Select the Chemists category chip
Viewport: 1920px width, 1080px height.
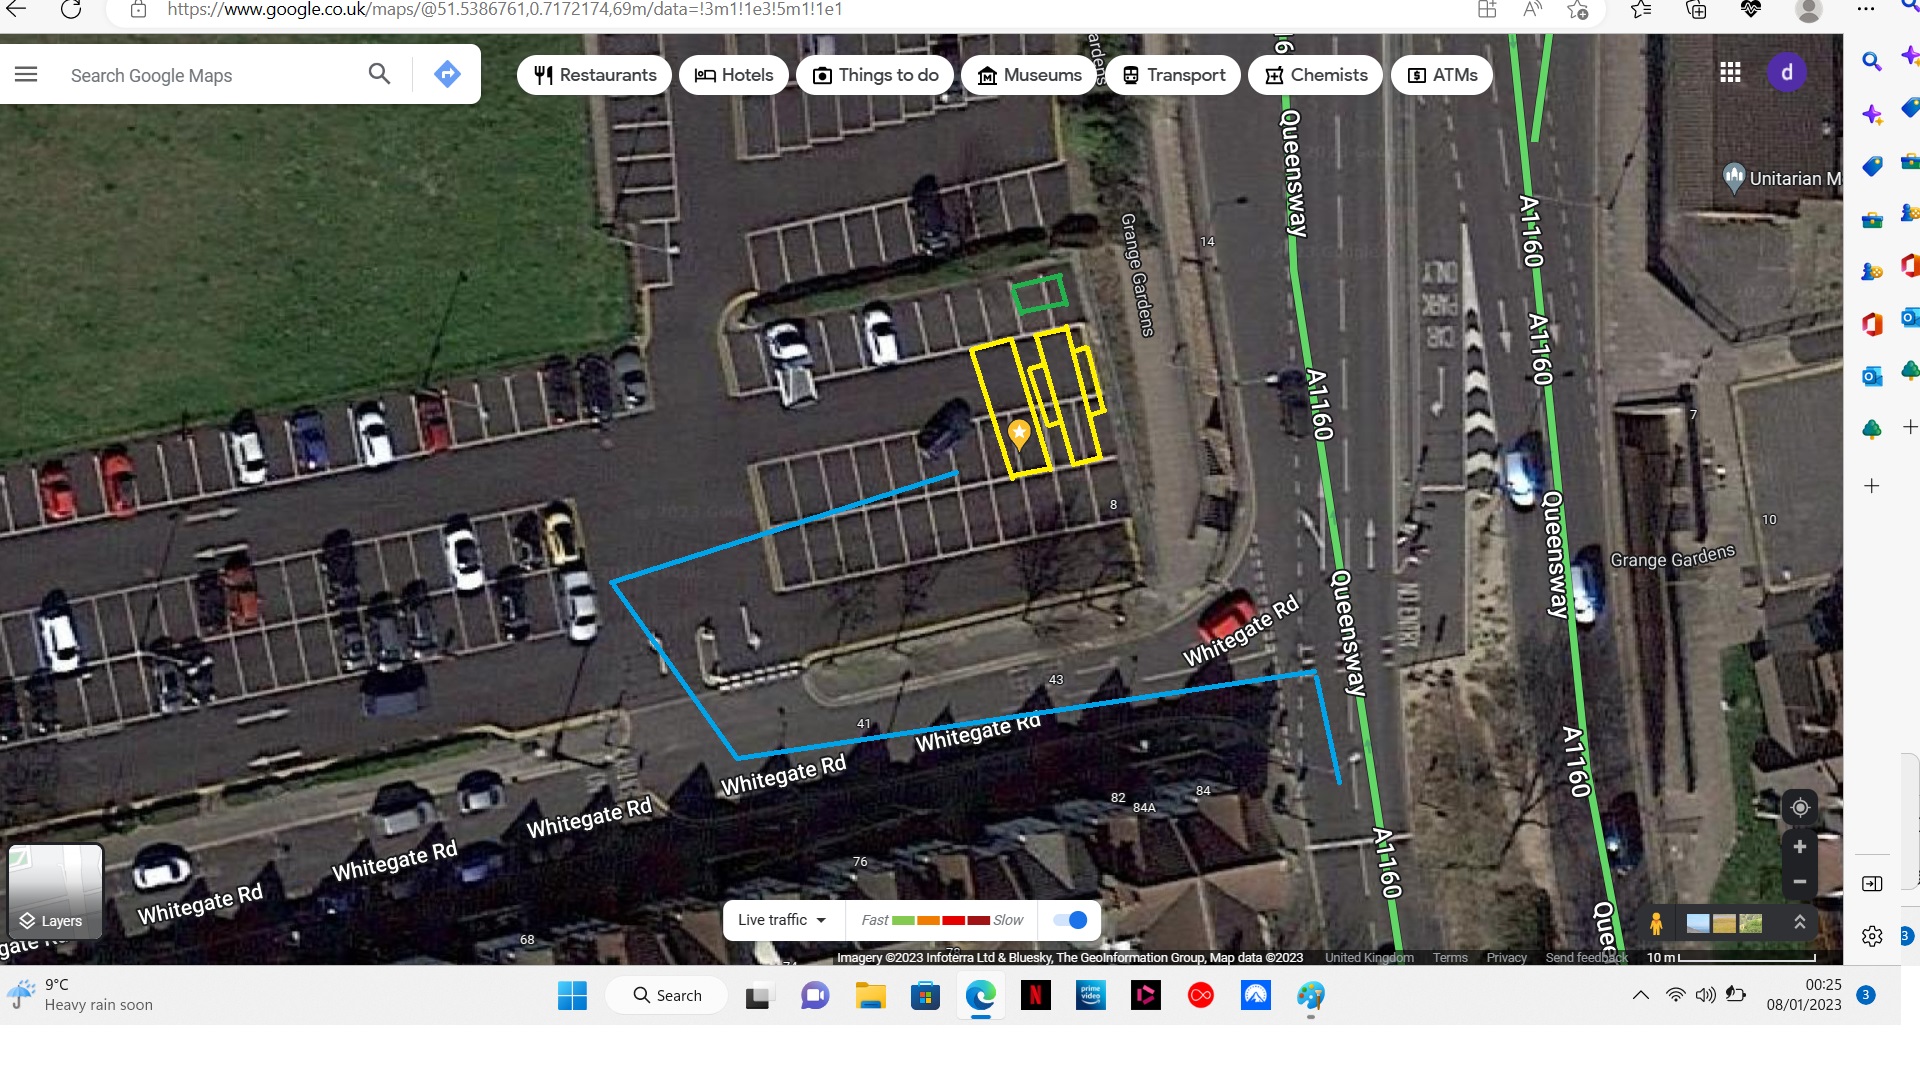pyautogui.click(x=1316, y=75)
